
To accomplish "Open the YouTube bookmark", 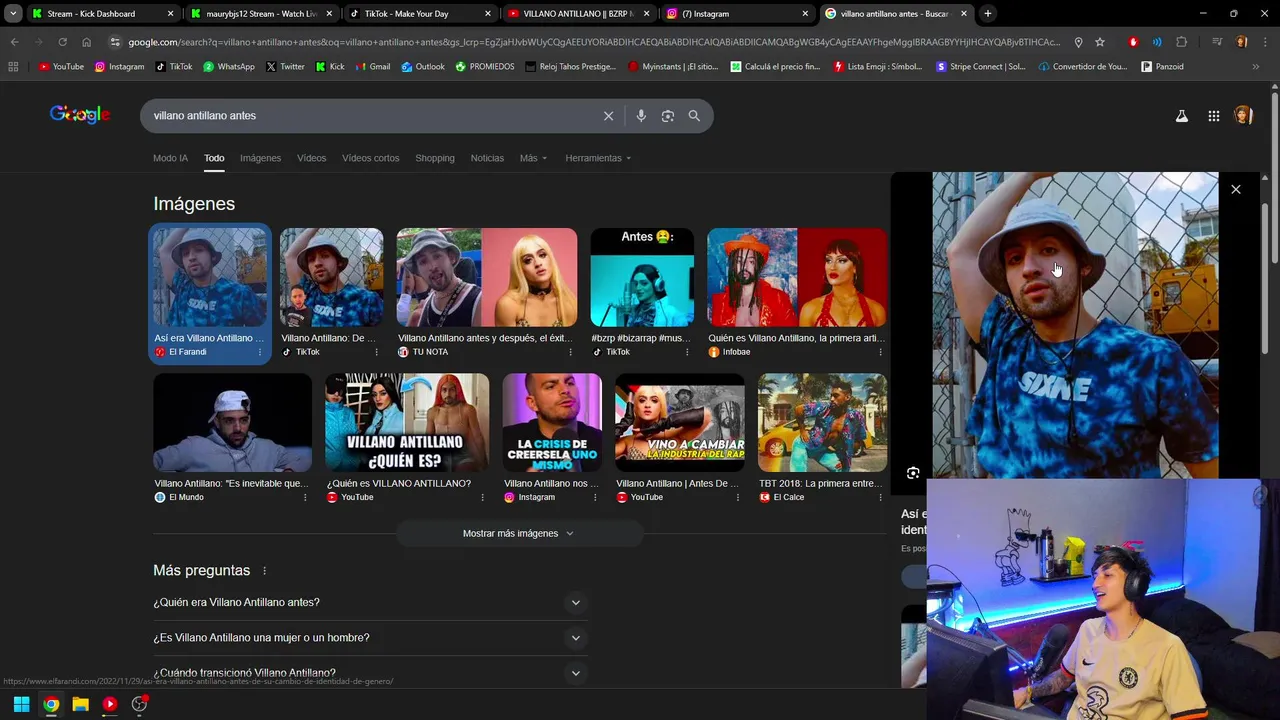I will click(x=61, y=67).
